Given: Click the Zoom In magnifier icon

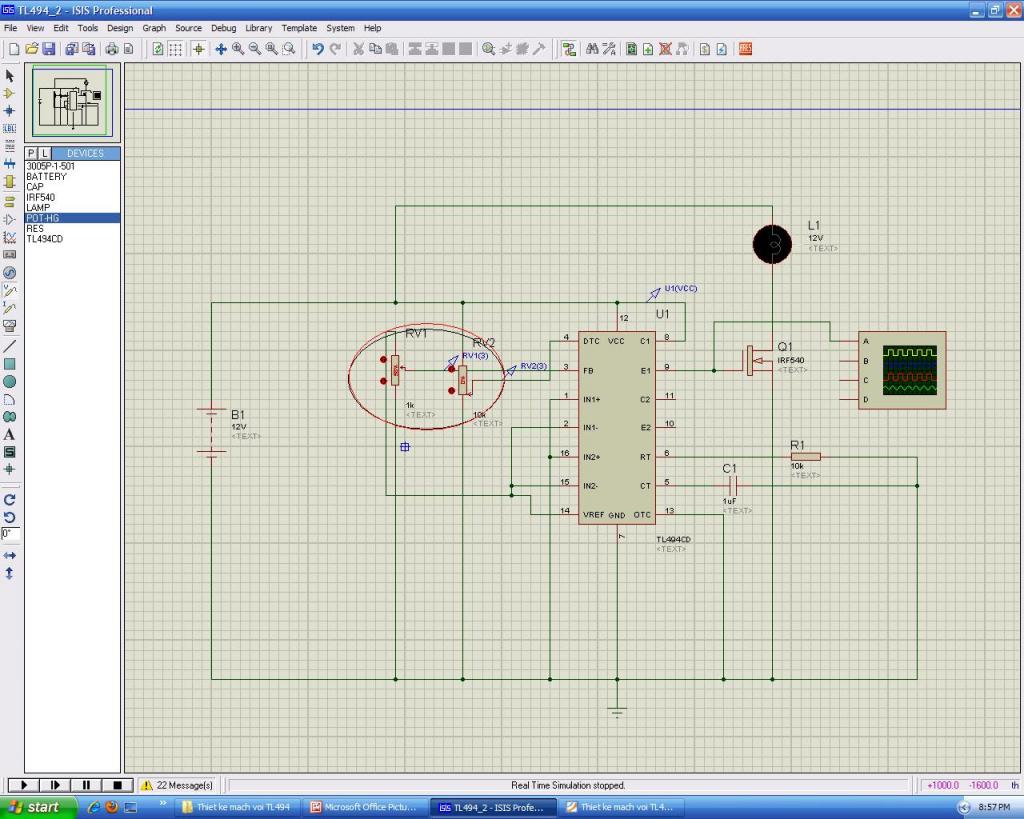Looking at the screenshot, I should pos(238,49).
